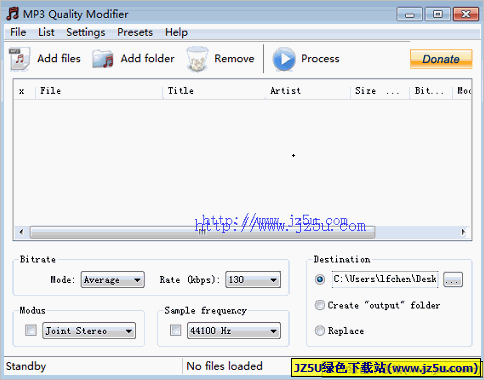
Task: Sort list by Title column header
Action: pyautogui.click(x=214, y=91)
